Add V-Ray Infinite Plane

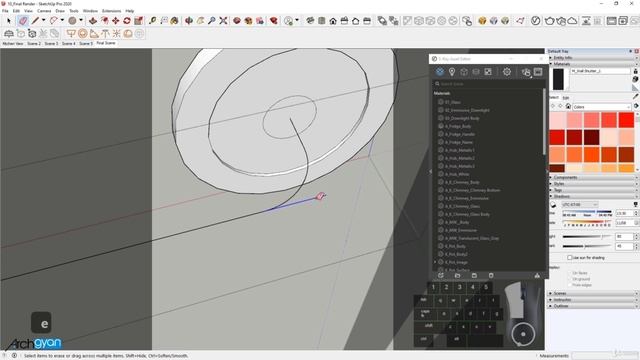(x=9, y=33)
